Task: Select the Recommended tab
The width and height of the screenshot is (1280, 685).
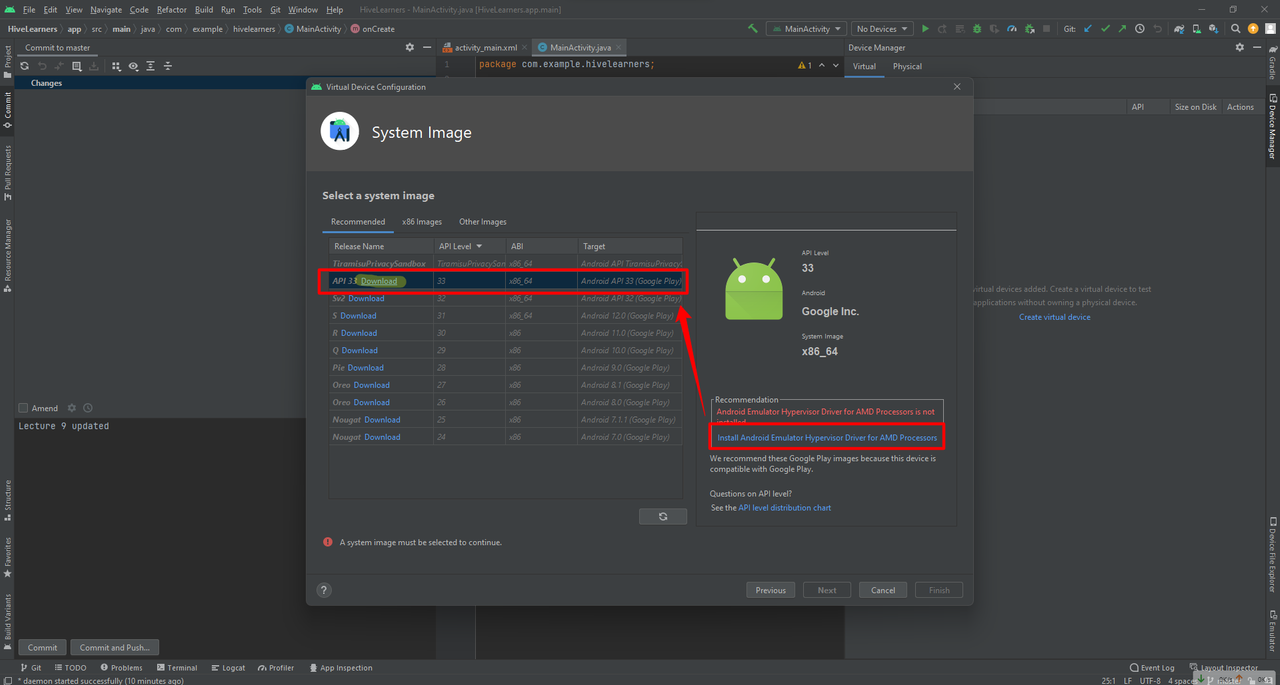Action: 358,222
